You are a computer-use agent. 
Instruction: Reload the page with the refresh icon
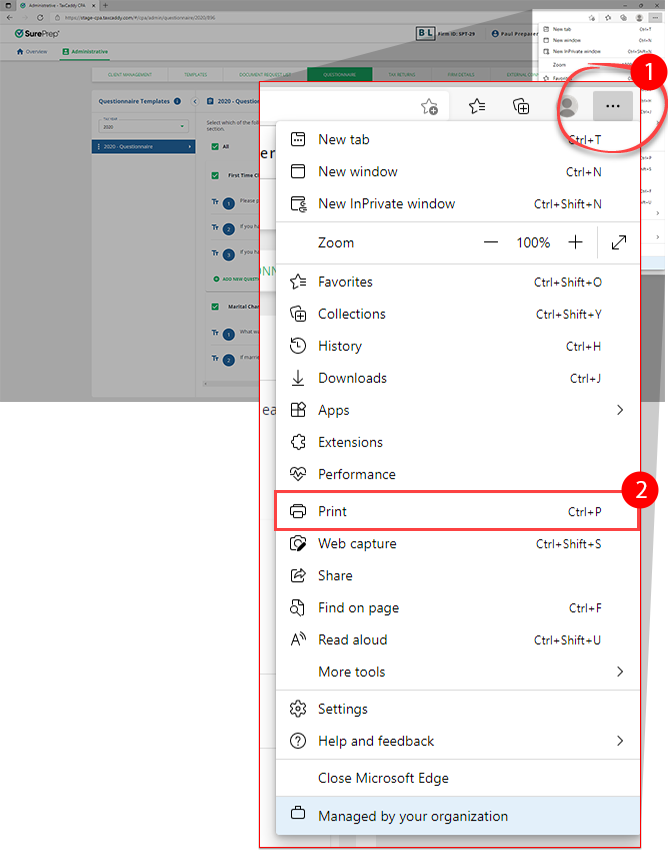[x=40, y=17]
